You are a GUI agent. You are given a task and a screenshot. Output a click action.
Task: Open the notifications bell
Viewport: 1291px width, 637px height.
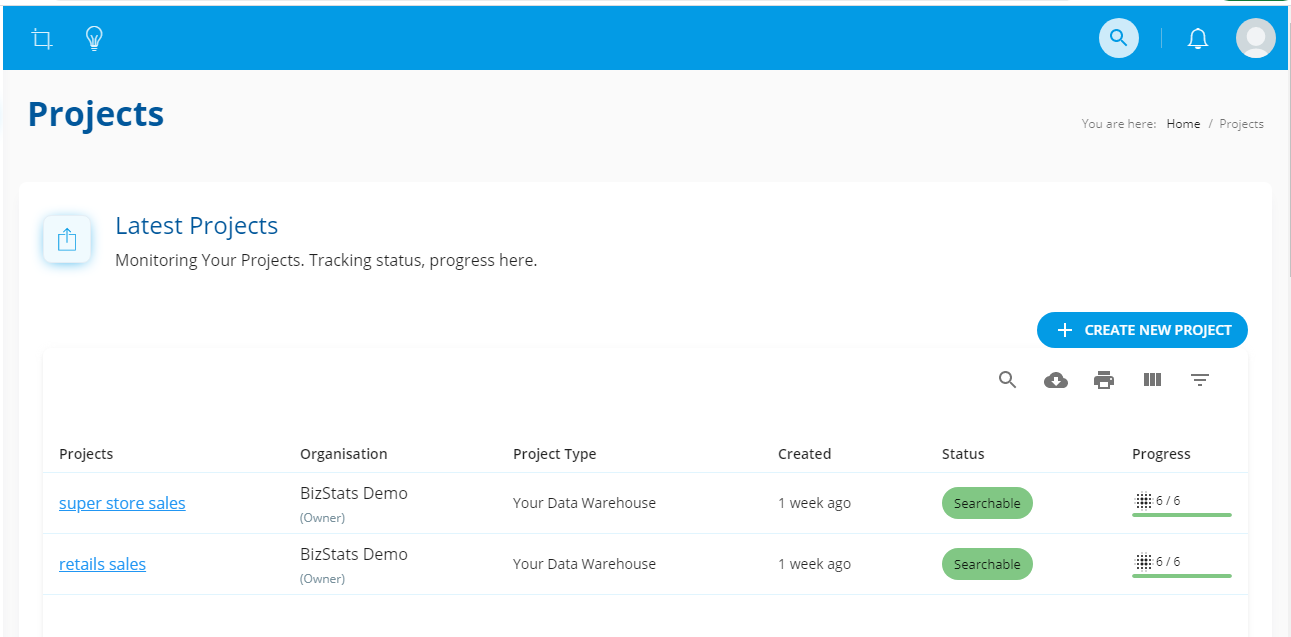[1197, 39]
